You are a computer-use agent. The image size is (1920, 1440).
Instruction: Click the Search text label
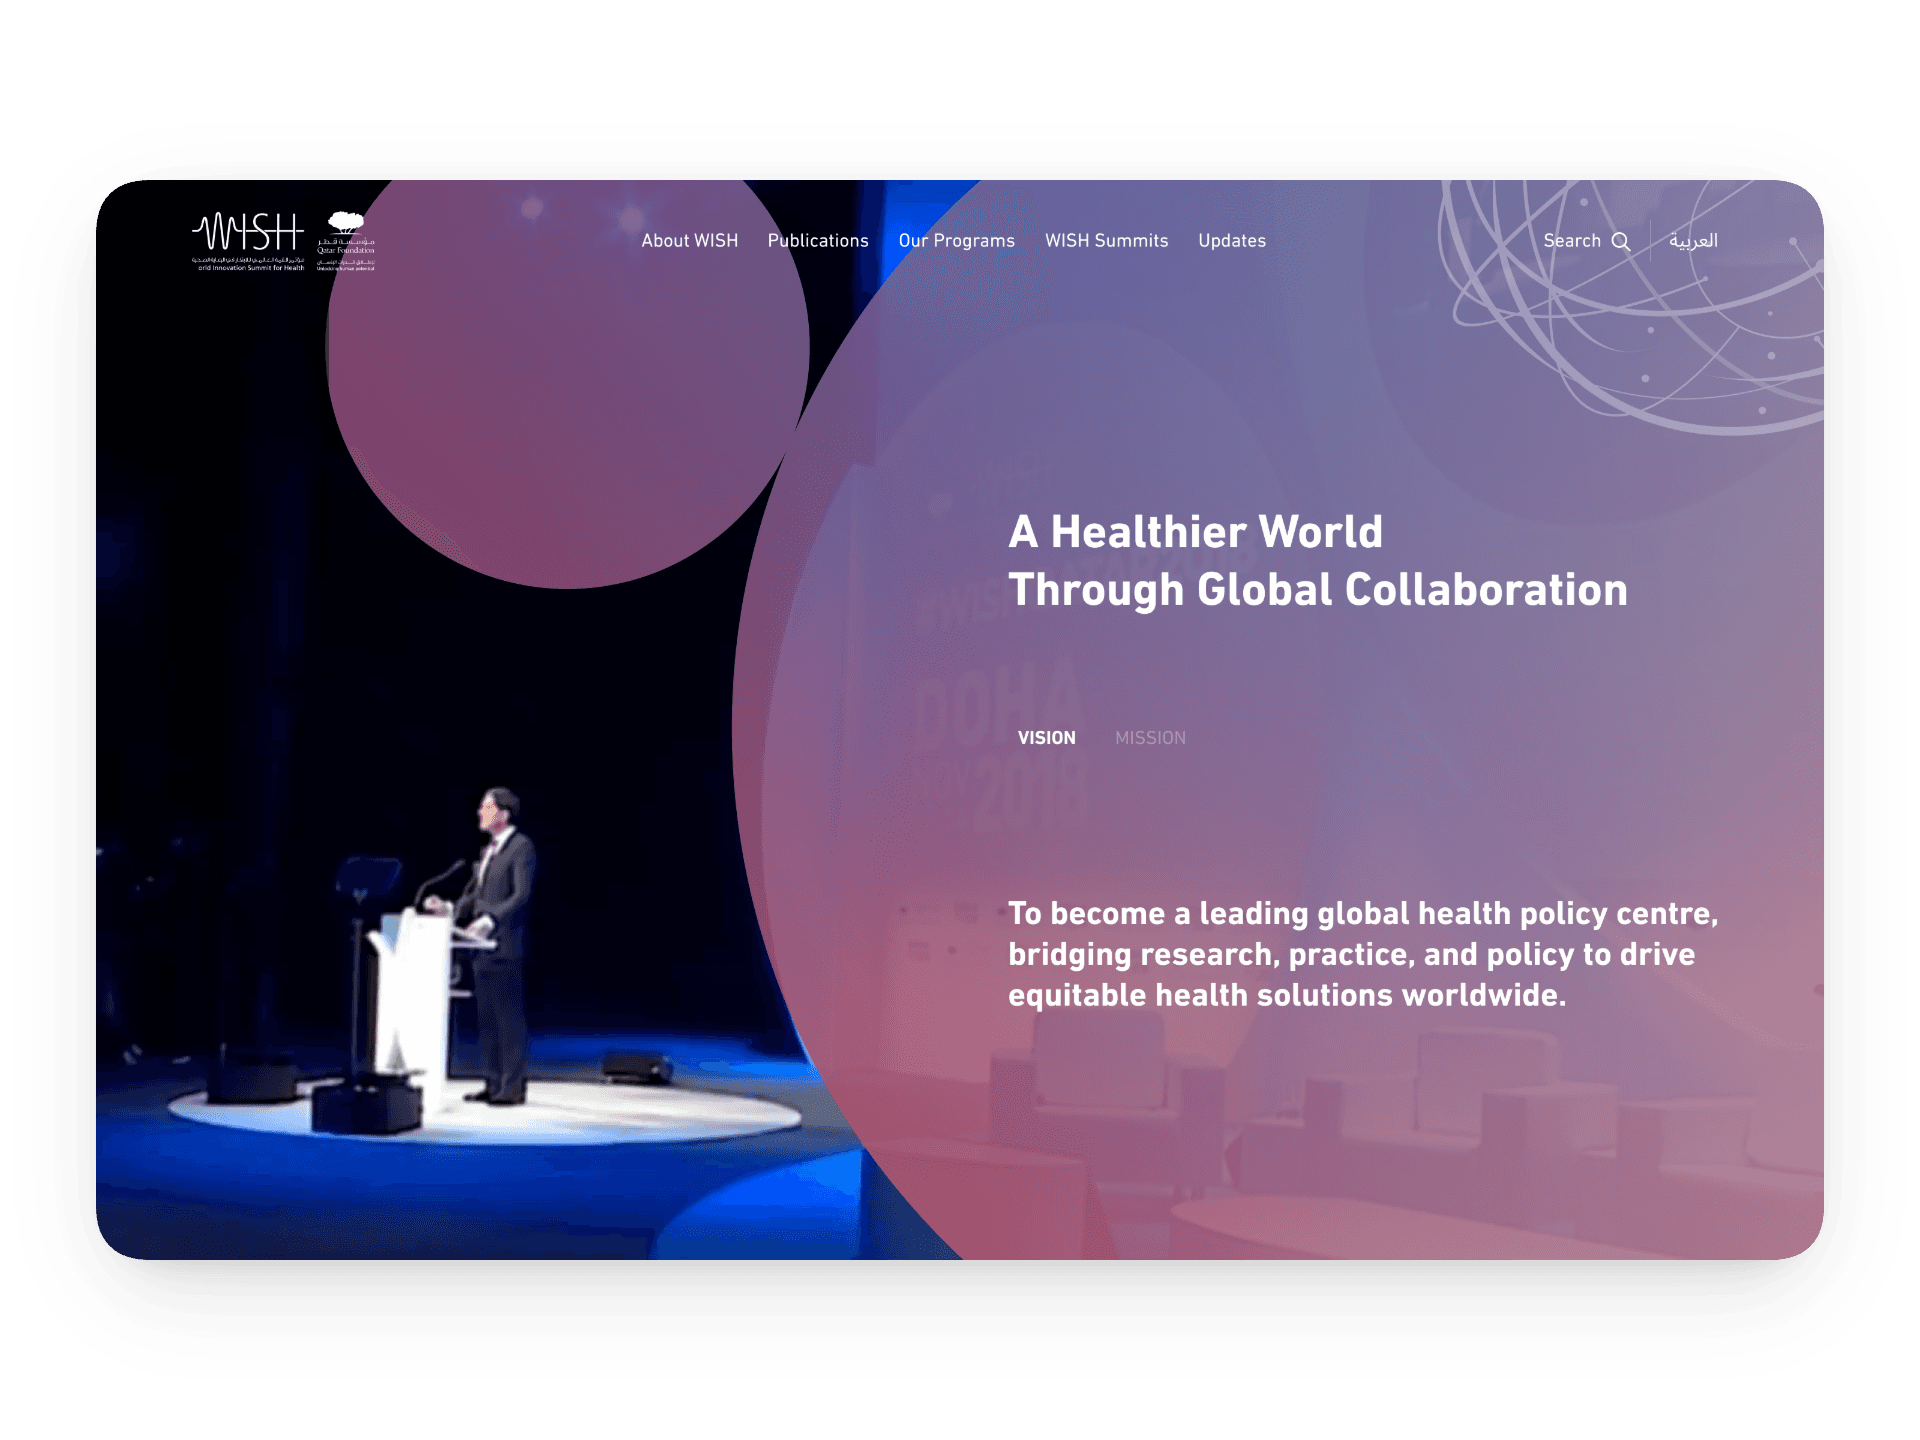click(1571, 241)
